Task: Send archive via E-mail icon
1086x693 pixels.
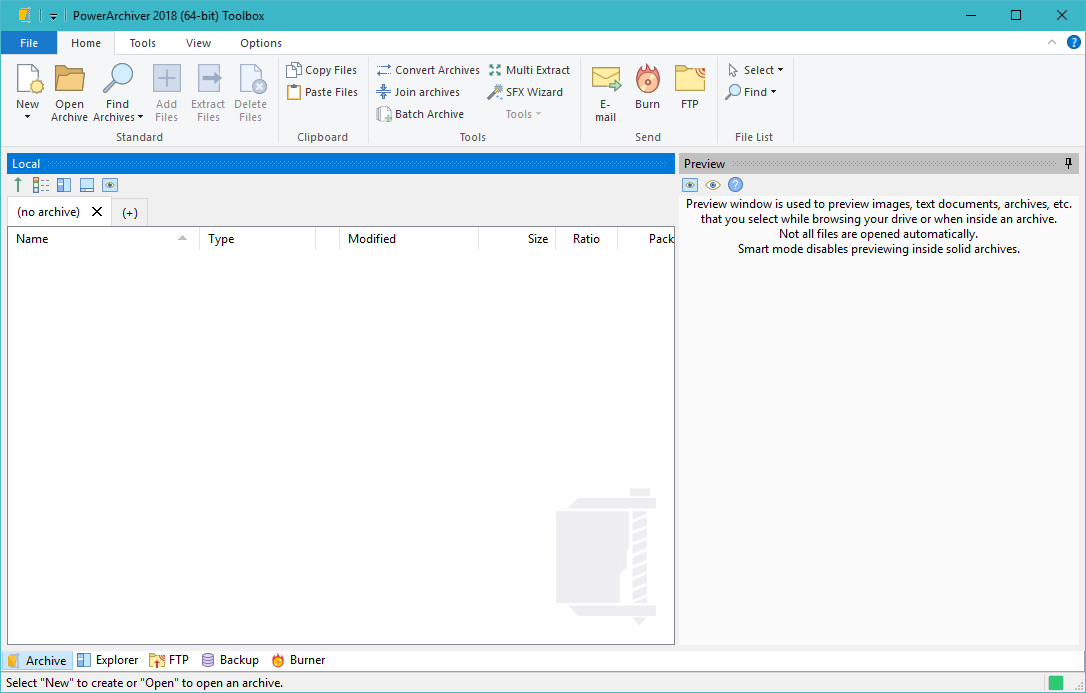Action: click(x=605, y=78)
